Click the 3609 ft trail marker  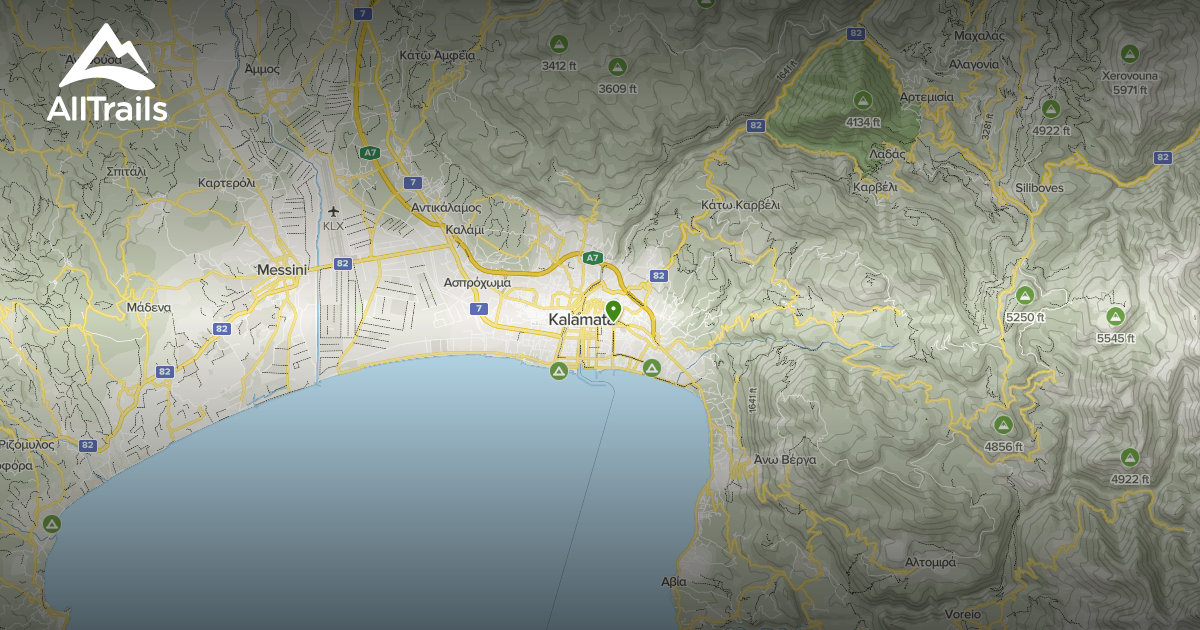(618, 66)
